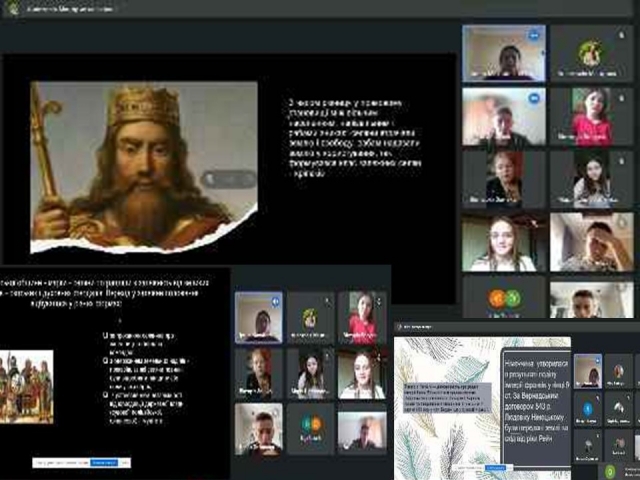This screenshot has height=480, width=640.
Task: Select the orange-teal avatar tile in the bottom-left window
Action: [x=311, y=429]
